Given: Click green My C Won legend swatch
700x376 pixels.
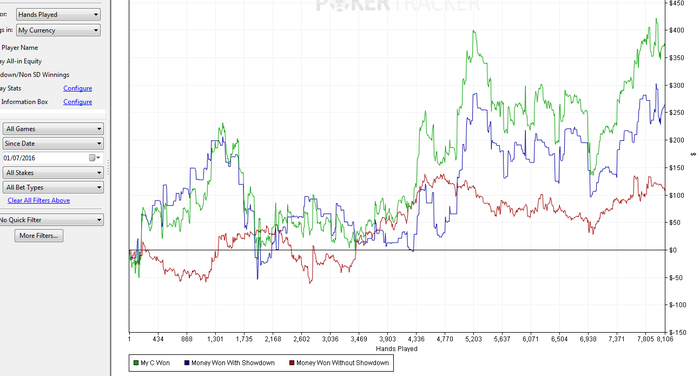Looking at the screenshot, I should click(136, 363).
